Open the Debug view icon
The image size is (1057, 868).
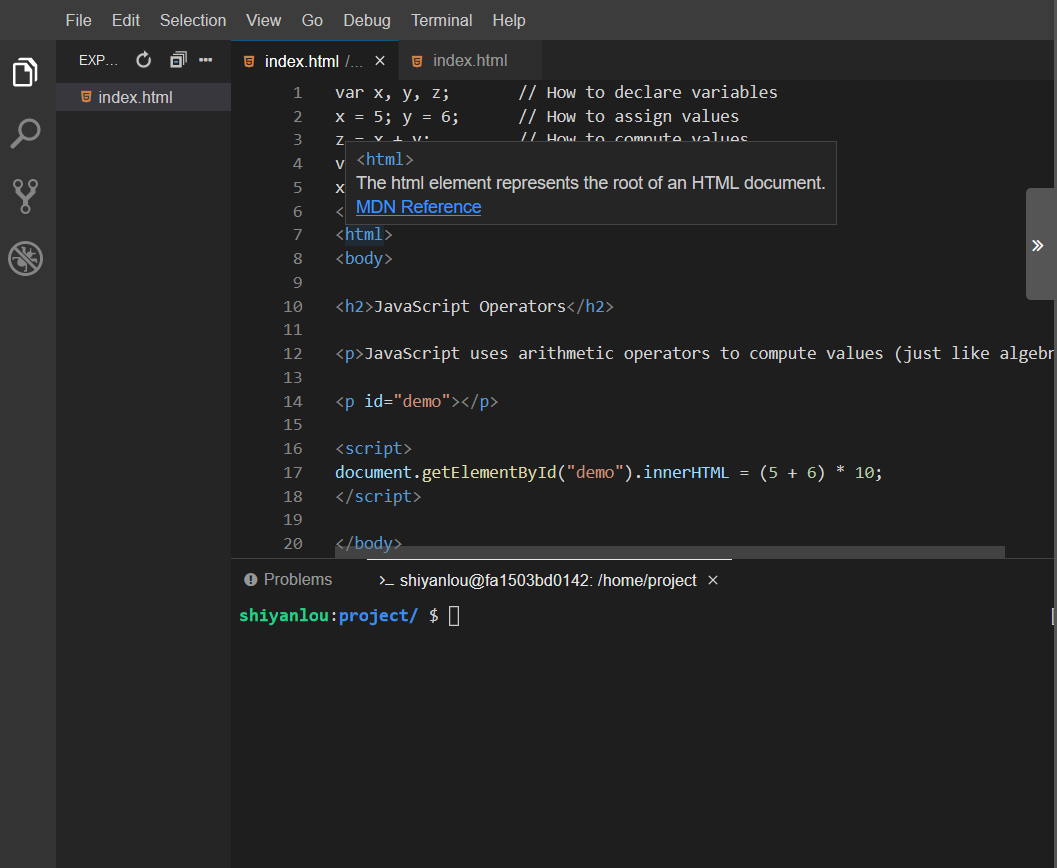pyautogui.click(x=25, y=258)
